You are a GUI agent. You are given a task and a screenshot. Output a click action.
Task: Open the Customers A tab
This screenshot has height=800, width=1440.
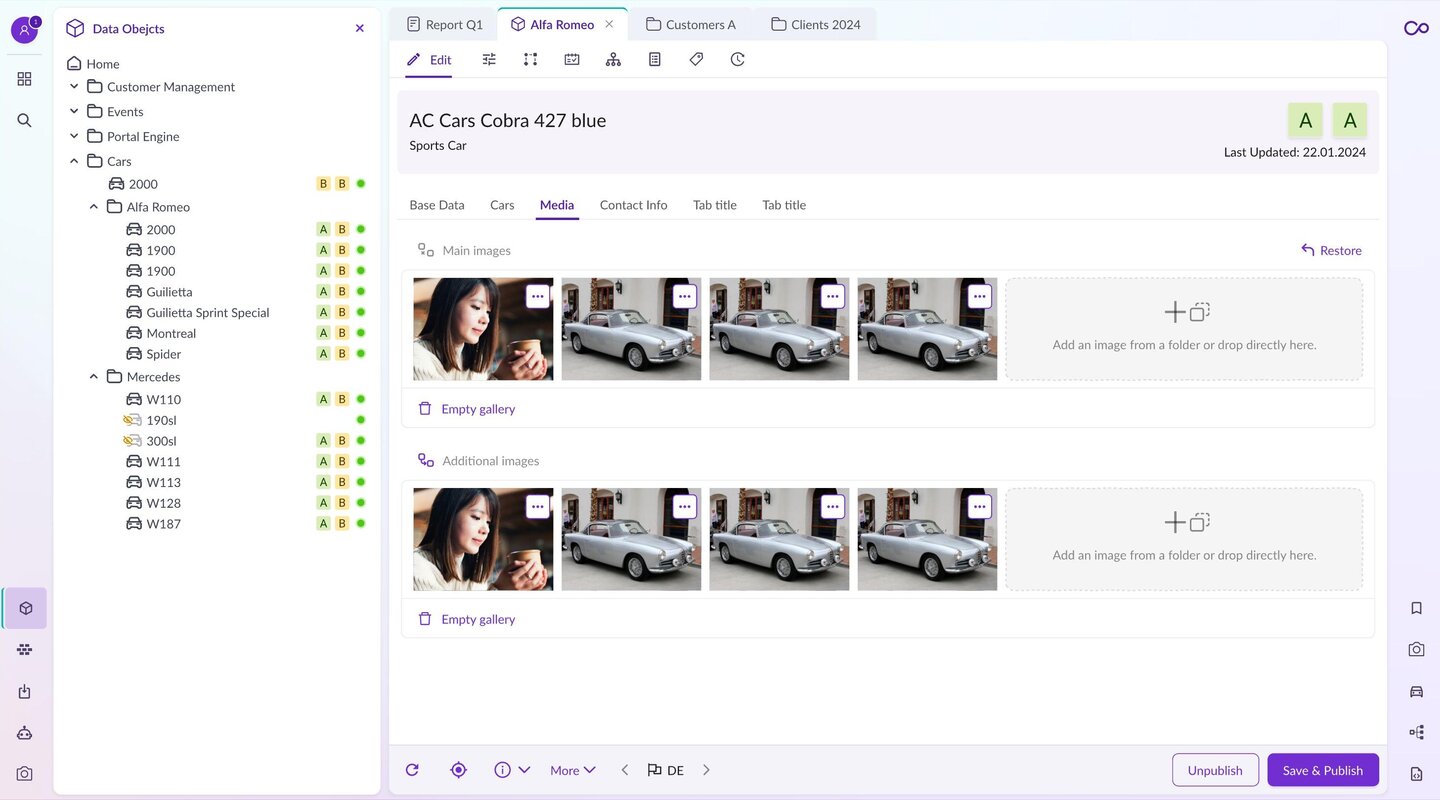point(690,25)
